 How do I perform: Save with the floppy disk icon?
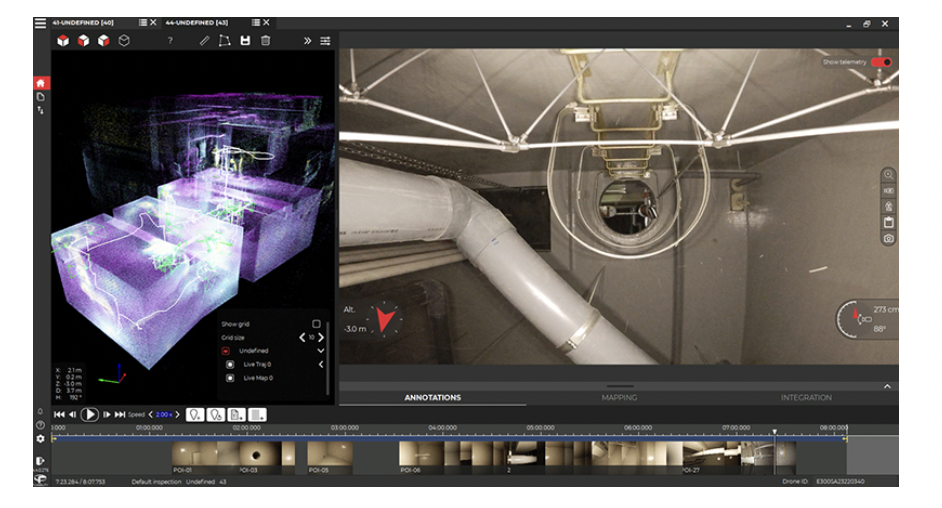[x=245, y=40]
